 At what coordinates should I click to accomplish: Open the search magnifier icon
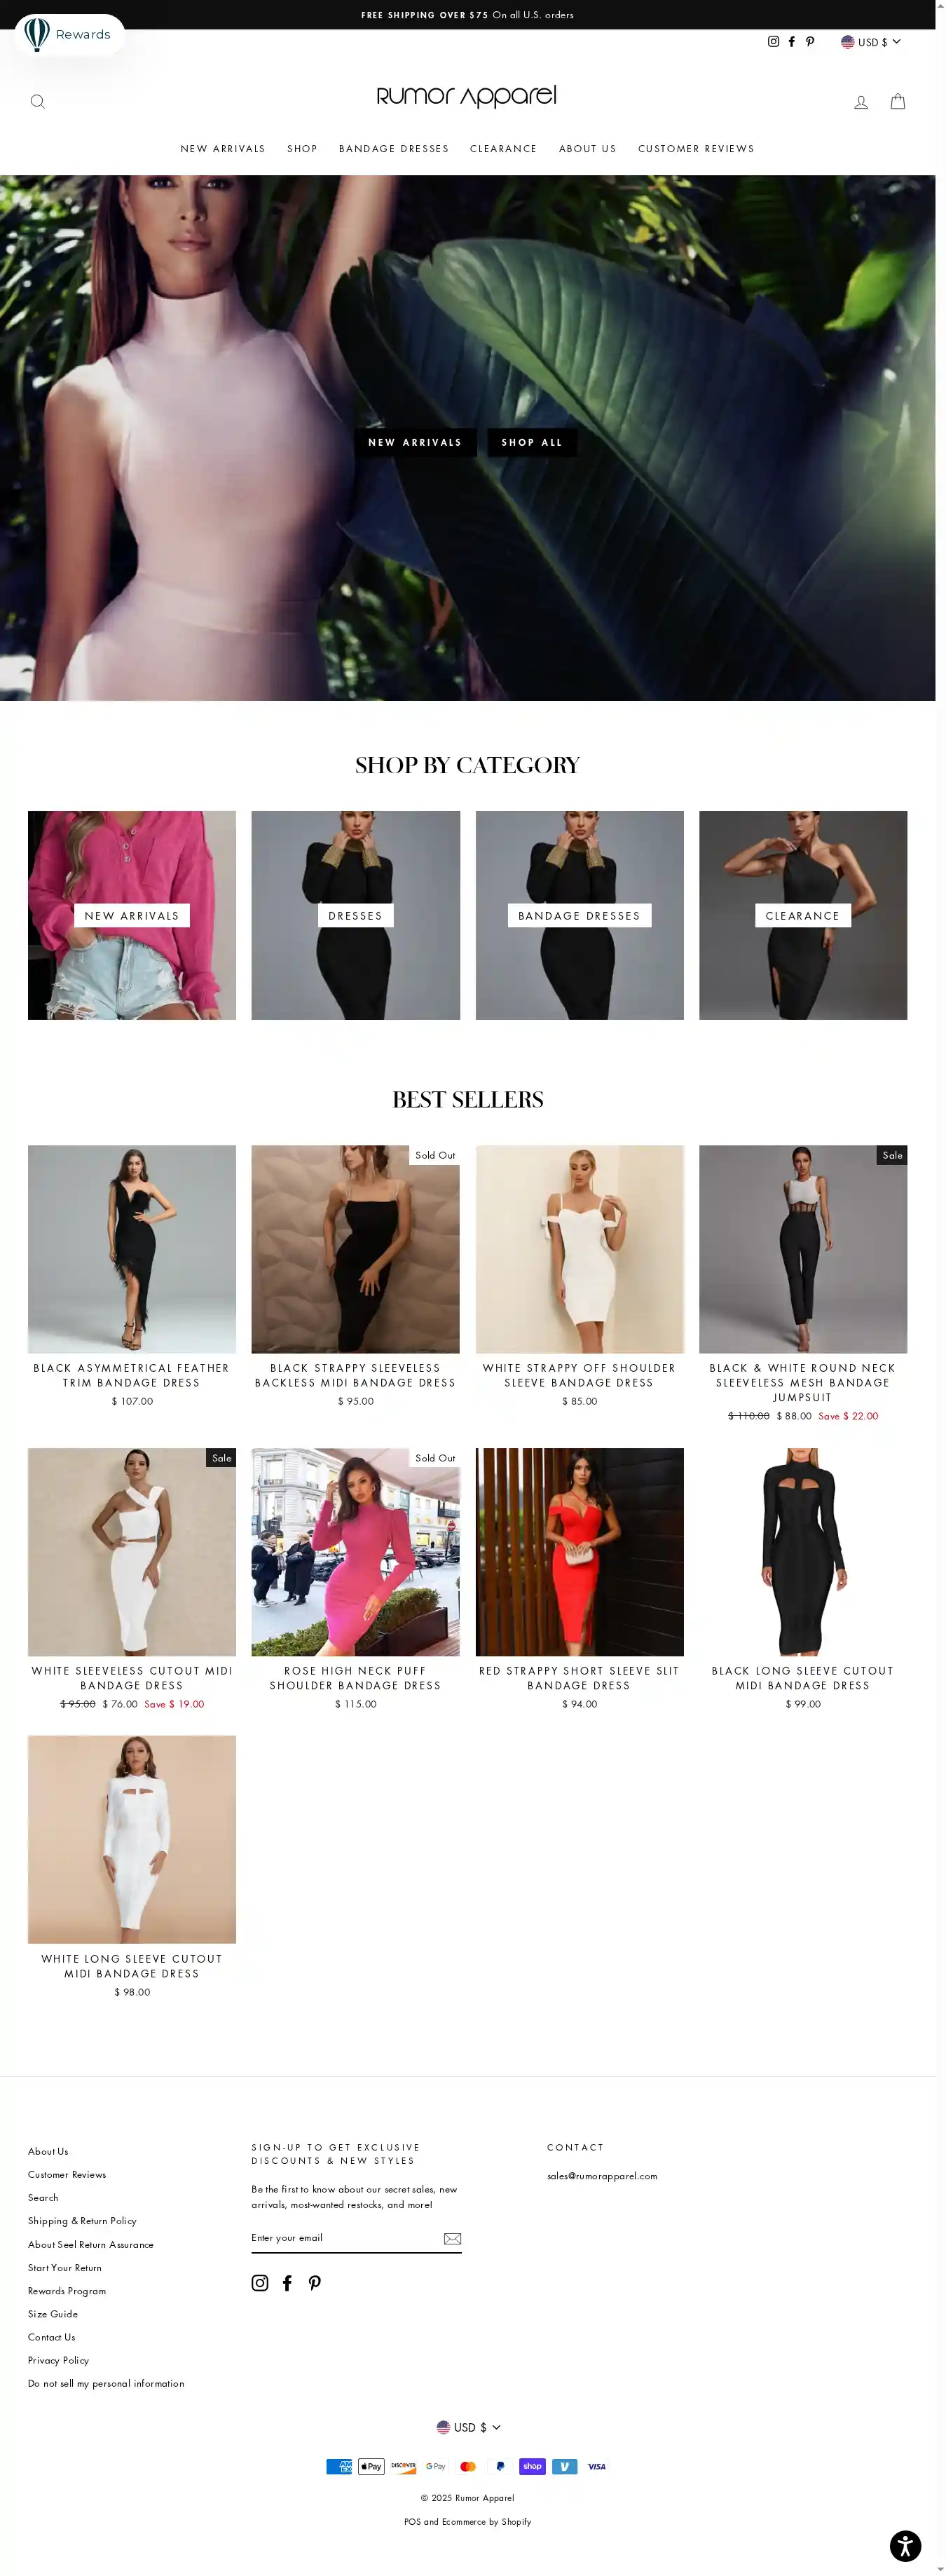(38, 102)
